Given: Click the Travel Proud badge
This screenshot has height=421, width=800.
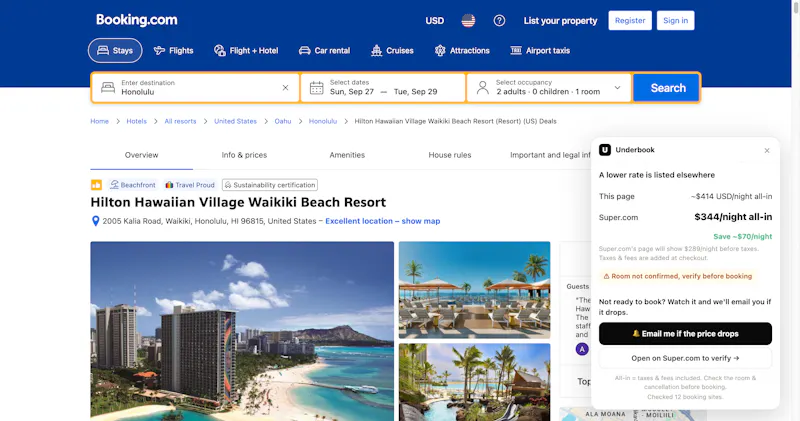Looking at the screenshot, I should click(190, 185).
